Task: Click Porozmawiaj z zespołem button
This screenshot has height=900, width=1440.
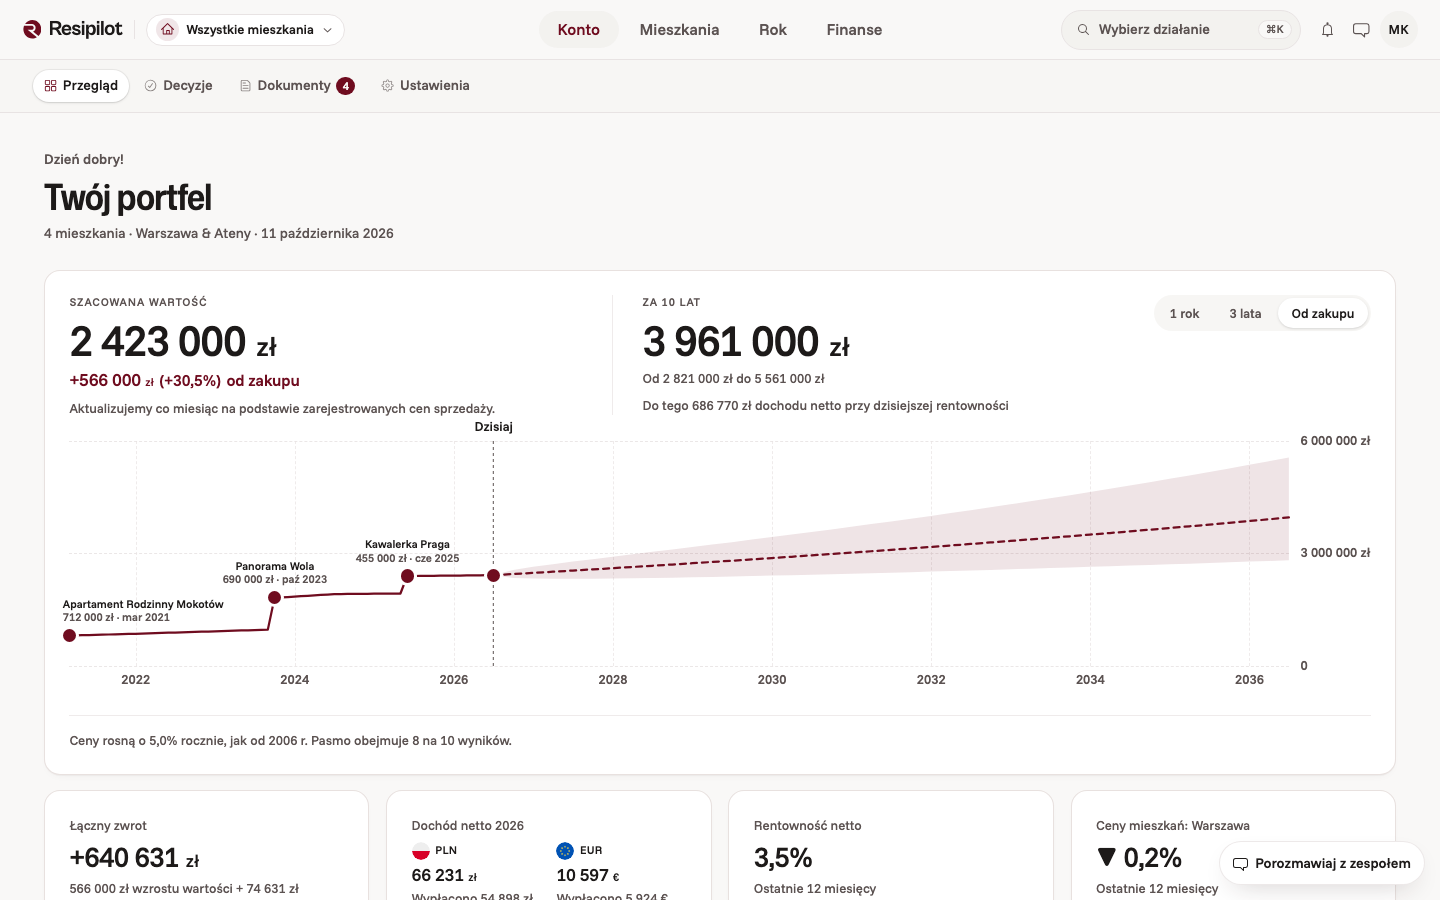Action: click(x=1321, y=863)
